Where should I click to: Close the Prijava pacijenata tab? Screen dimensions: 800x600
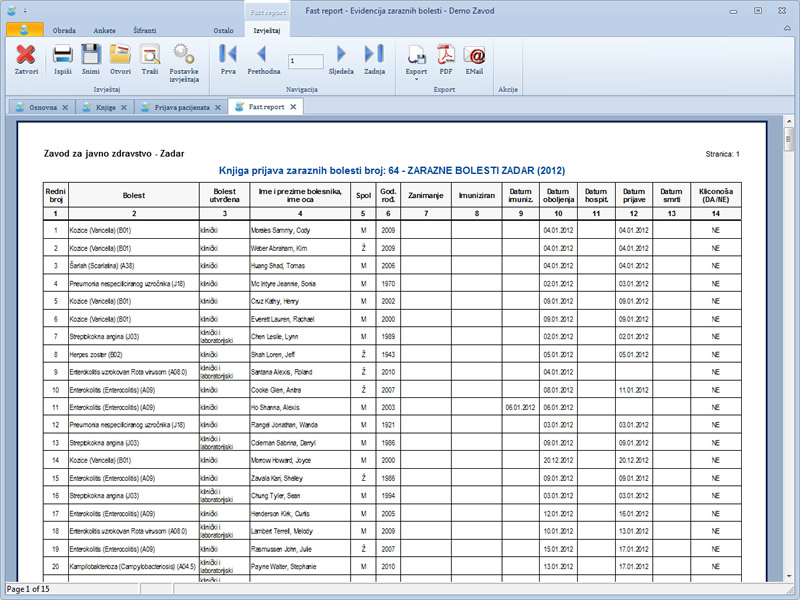[218, 107]
